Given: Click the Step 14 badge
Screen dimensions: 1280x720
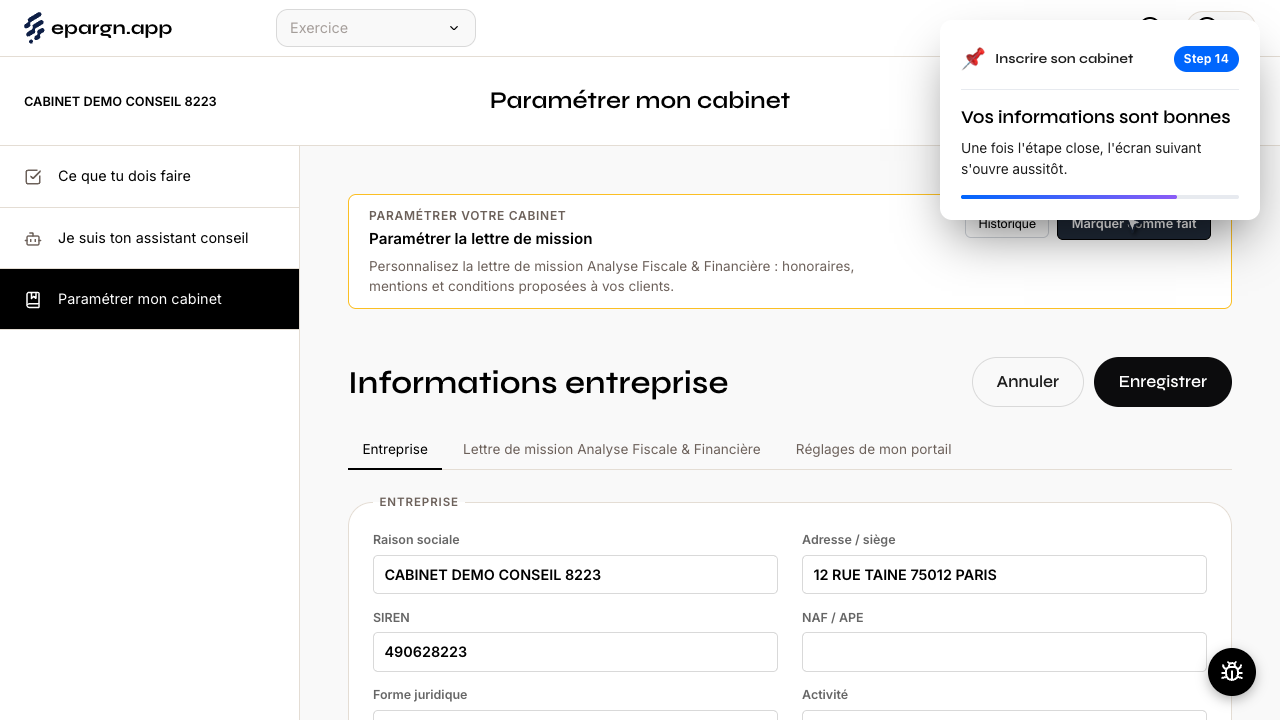Looking at the screenshot, I should click(1206, 59).
